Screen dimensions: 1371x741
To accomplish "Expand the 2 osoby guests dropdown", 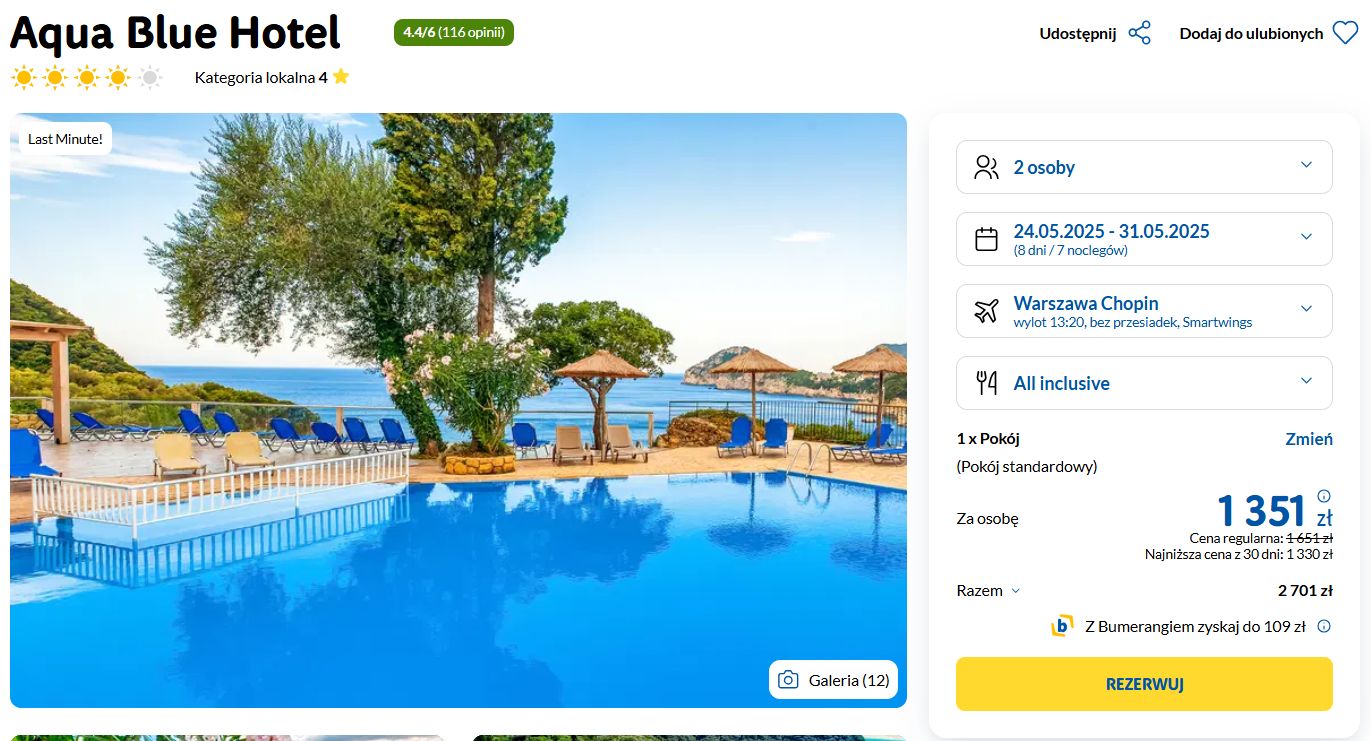I will coord(1144,167).
